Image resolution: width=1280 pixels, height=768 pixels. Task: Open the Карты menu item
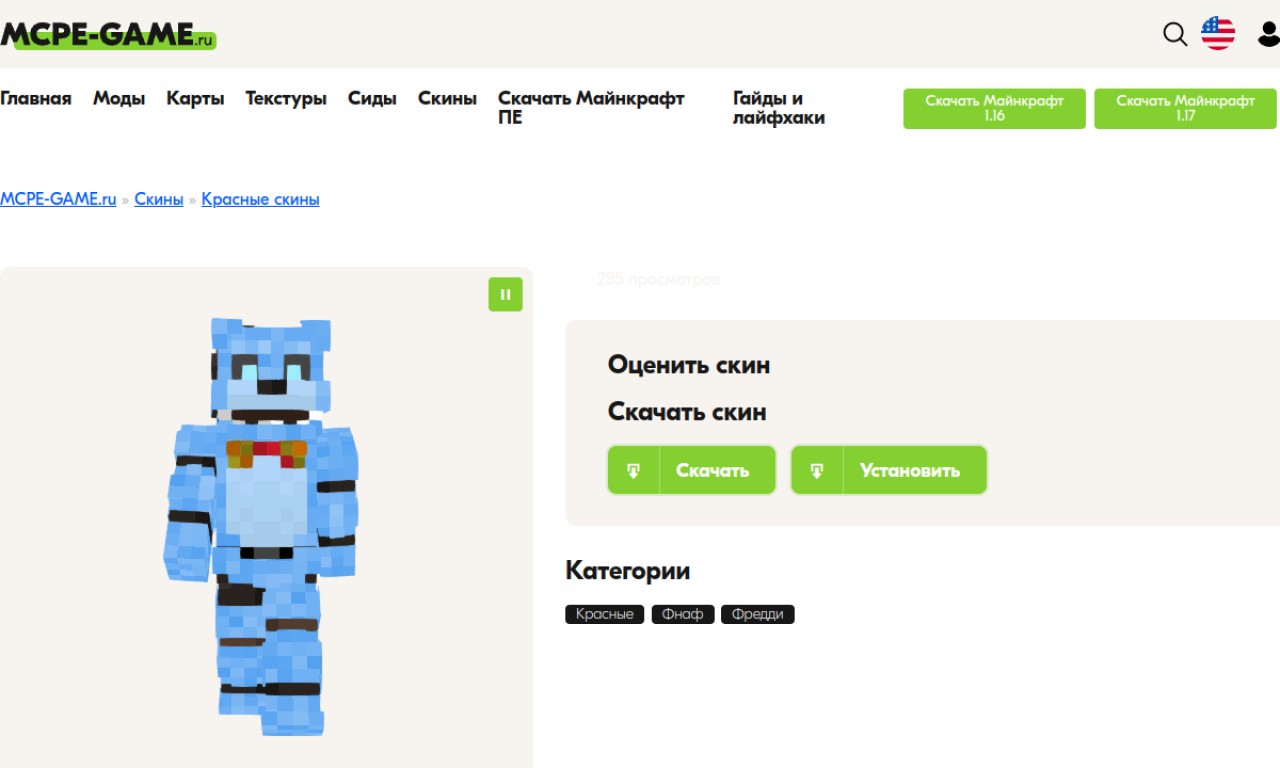195,98
